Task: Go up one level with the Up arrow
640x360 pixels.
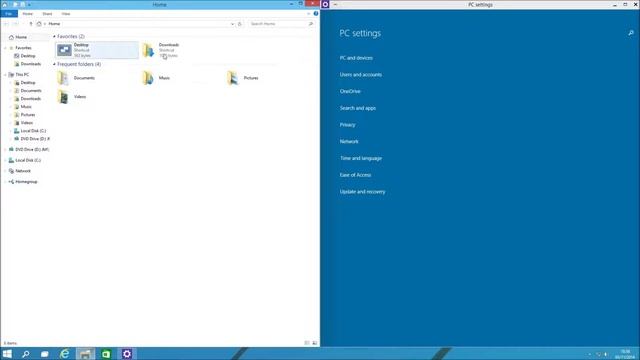Action: tap(31, 24)
